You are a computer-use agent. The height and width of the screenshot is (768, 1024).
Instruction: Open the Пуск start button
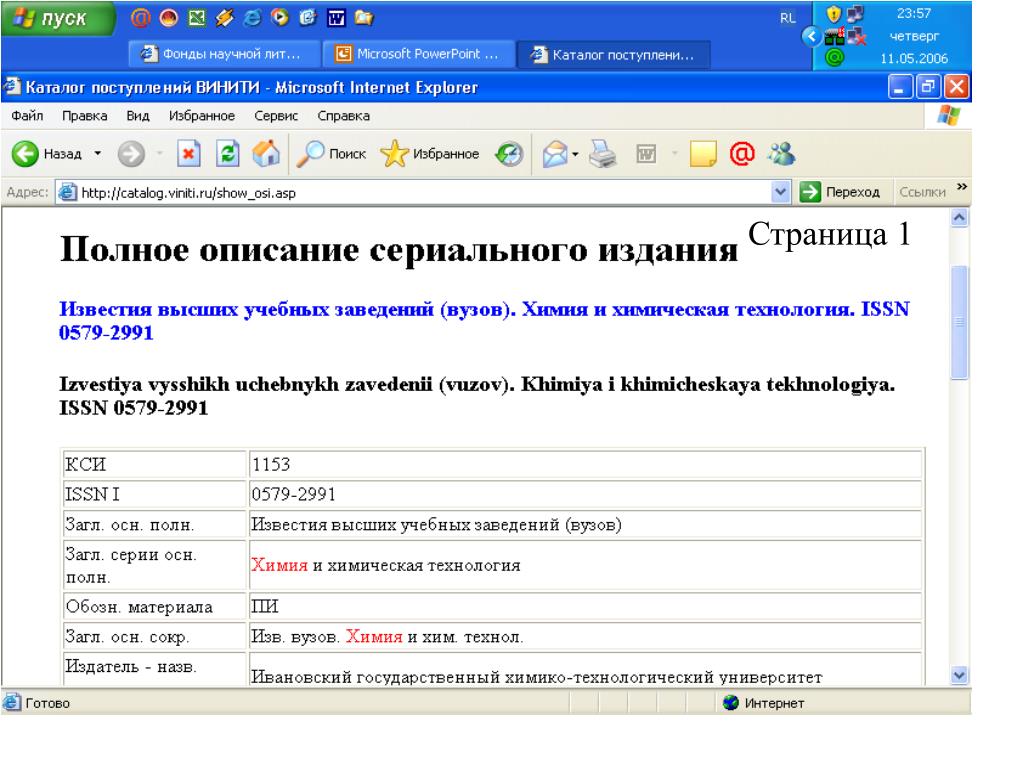tap(57, 18)
